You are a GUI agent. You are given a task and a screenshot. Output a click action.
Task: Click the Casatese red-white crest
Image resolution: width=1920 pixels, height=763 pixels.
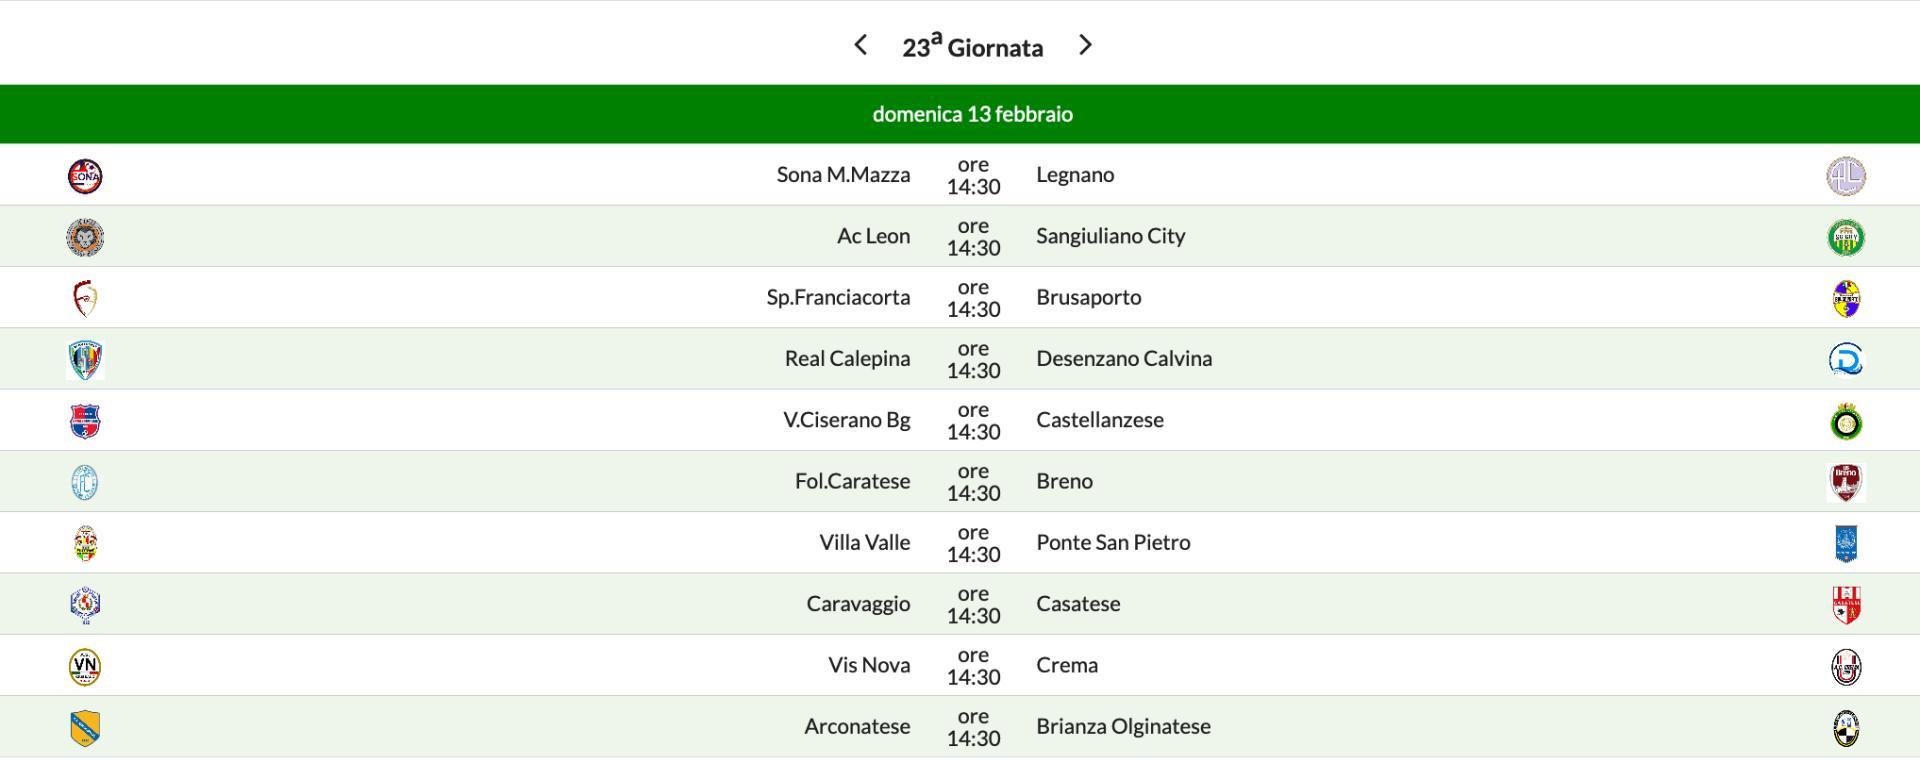click(1845, 605)
